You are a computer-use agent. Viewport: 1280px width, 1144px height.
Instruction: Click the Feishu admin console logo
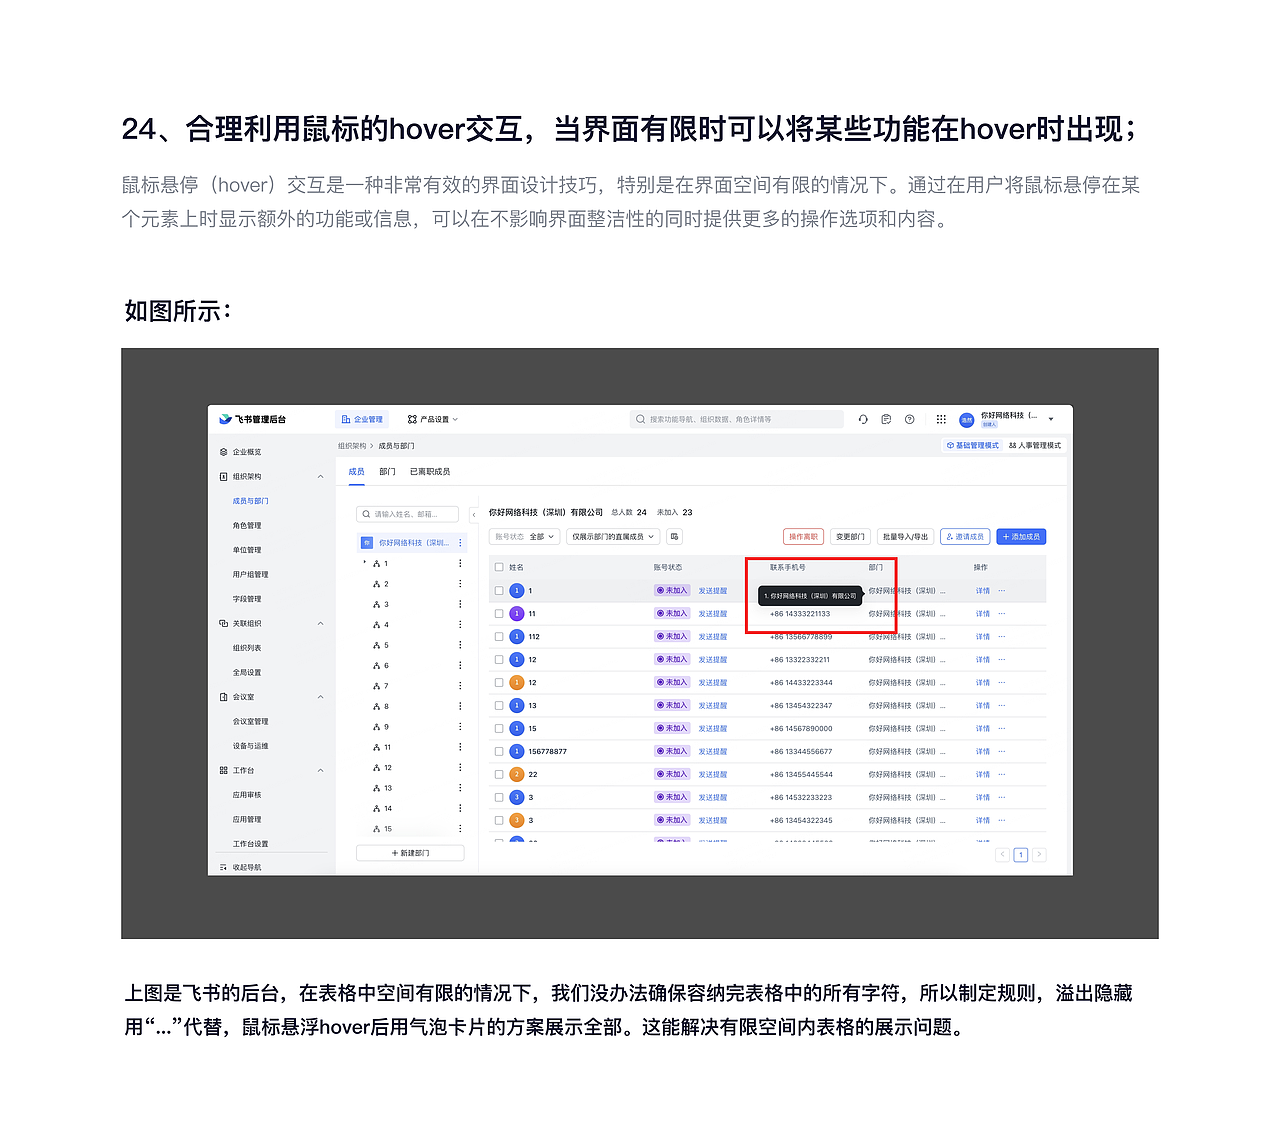pos(253,419)
